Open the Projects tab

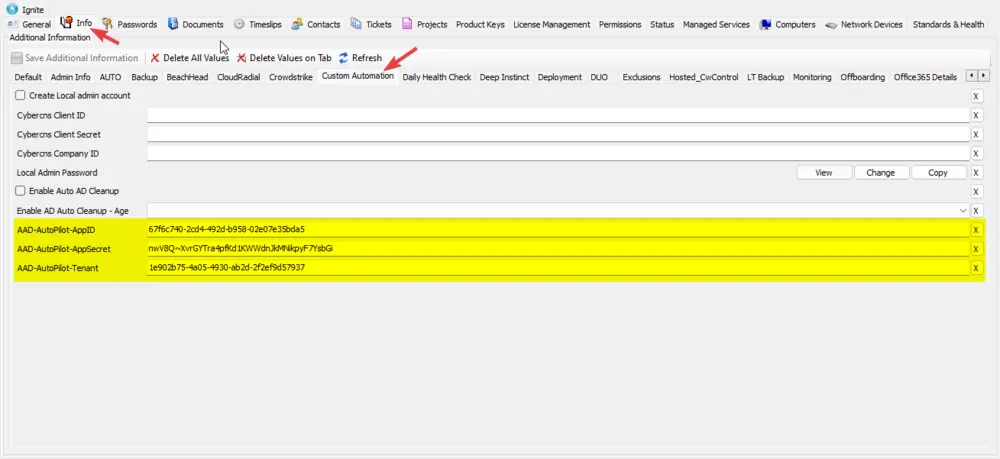[x=425, y=24]
